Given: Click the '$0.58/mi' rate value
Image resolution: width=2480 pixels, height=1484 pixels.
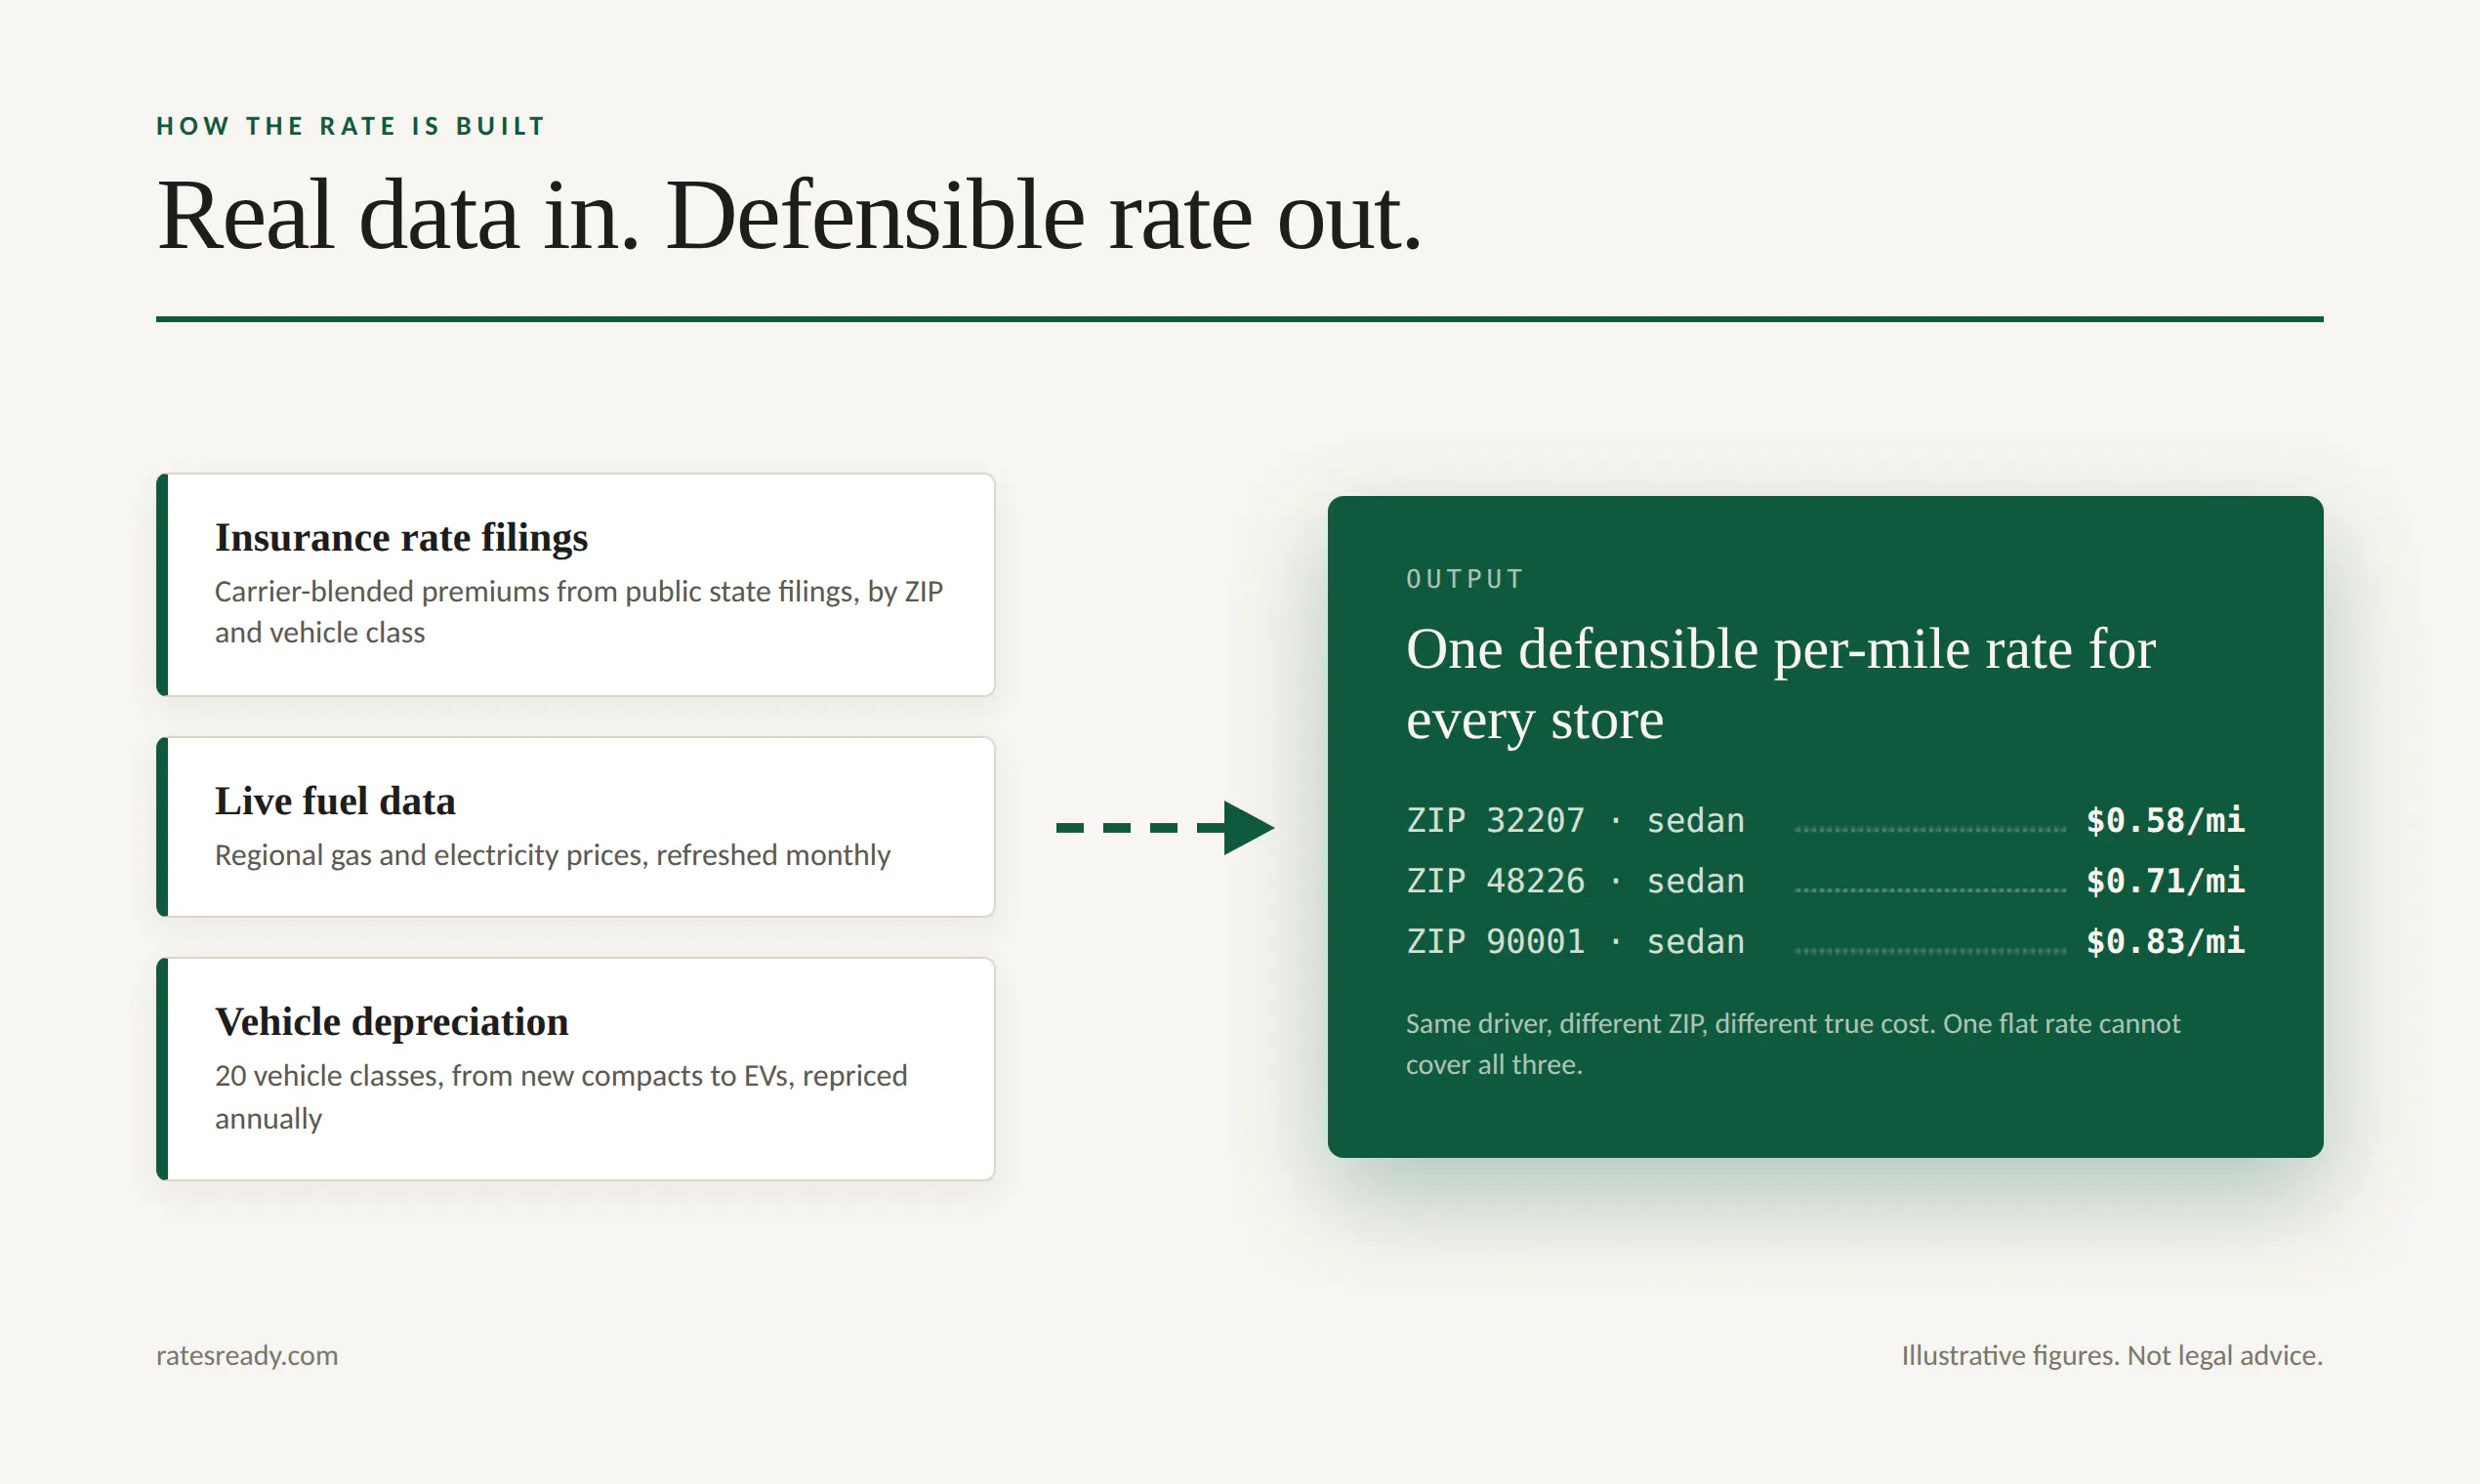Looking at the screenshot, I should click(2165, 821).
